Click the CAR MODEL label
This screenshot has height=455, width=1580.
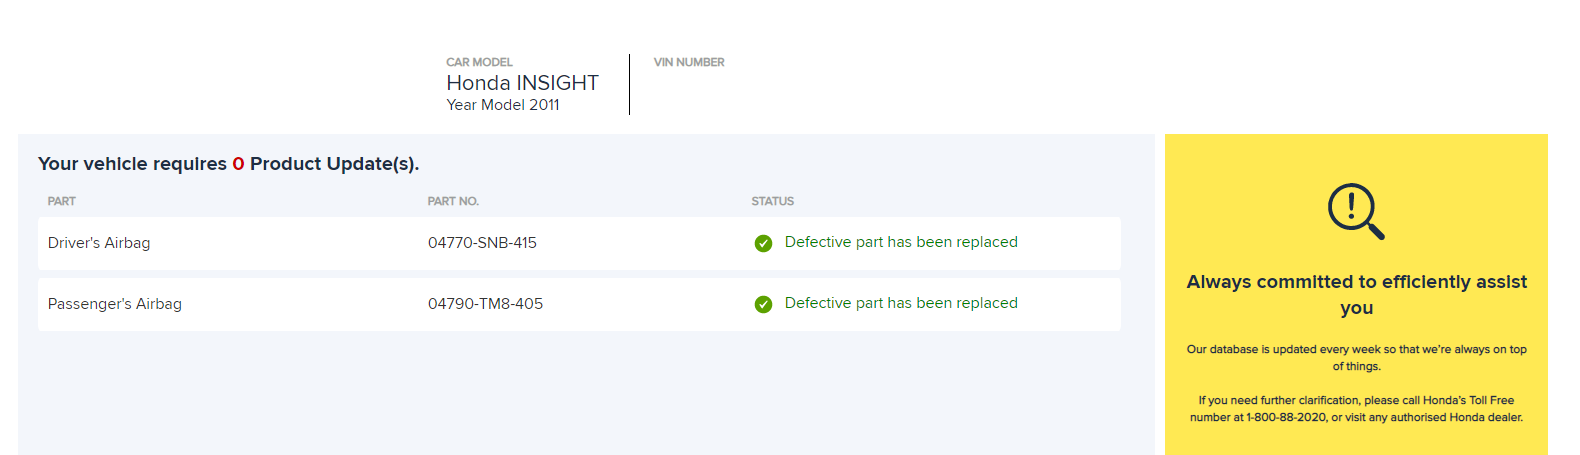479,62
